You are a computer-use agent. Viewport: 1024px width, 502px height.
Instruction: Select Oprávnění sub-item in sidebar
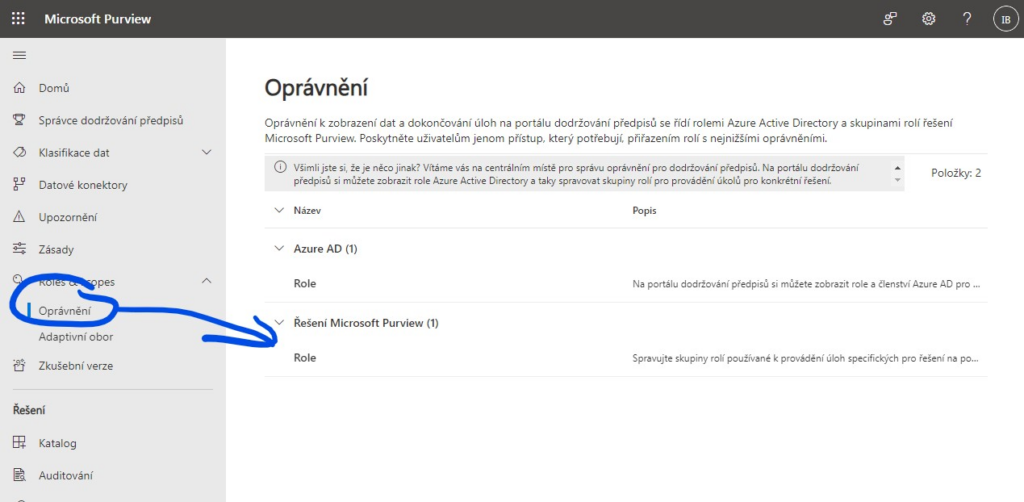point(65,311)
